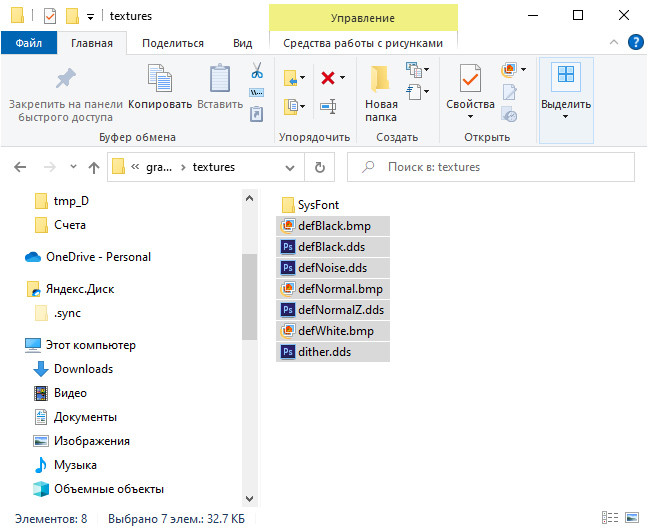Click the Управление contextual tab header

(363, 18)
